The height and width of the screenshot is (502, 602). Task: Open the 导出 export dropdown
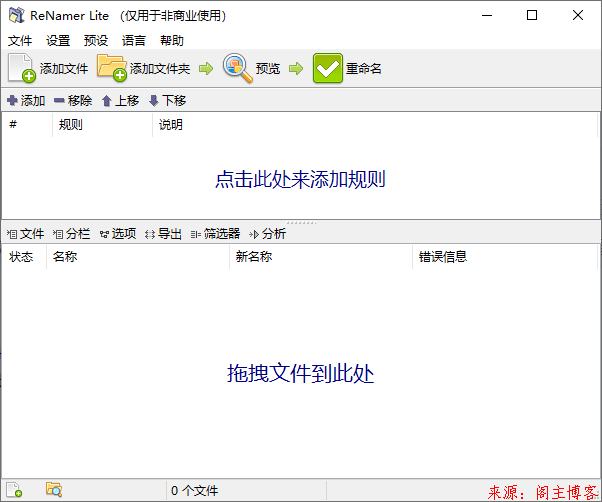click(163, 234)
